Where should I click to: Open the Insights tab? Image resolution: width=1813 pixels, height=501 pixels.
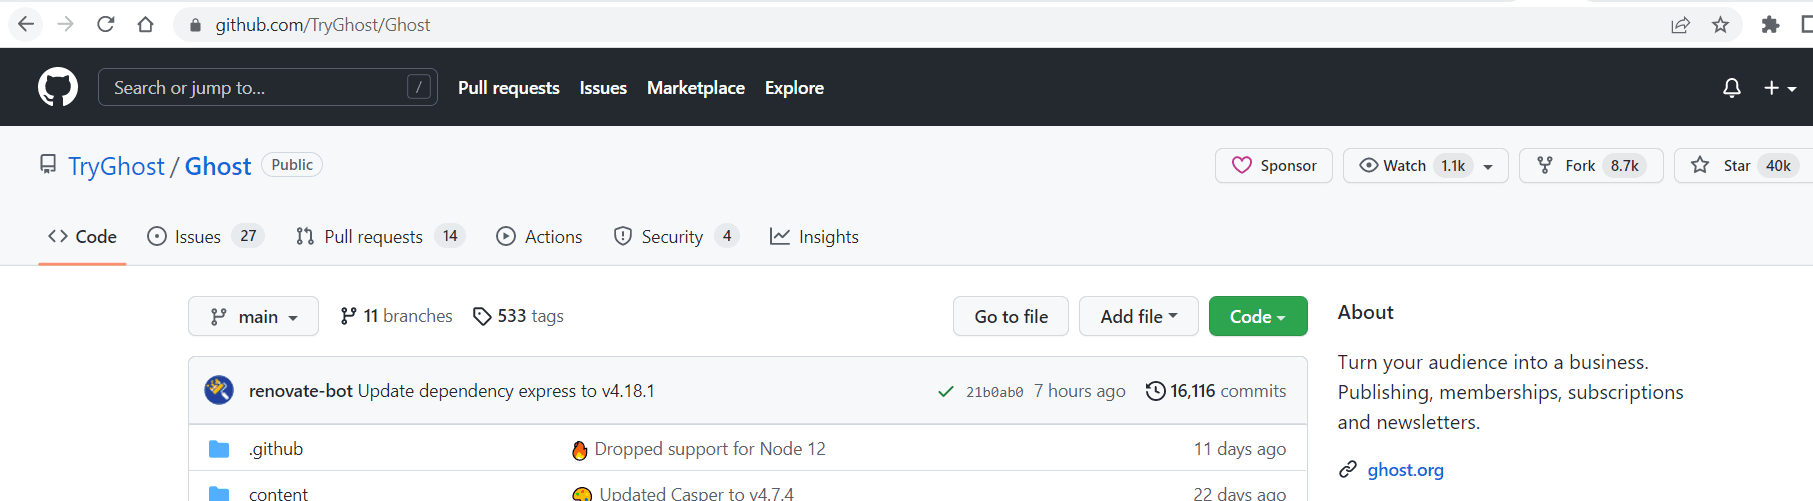pyautogui.click(x=814, y=237)
